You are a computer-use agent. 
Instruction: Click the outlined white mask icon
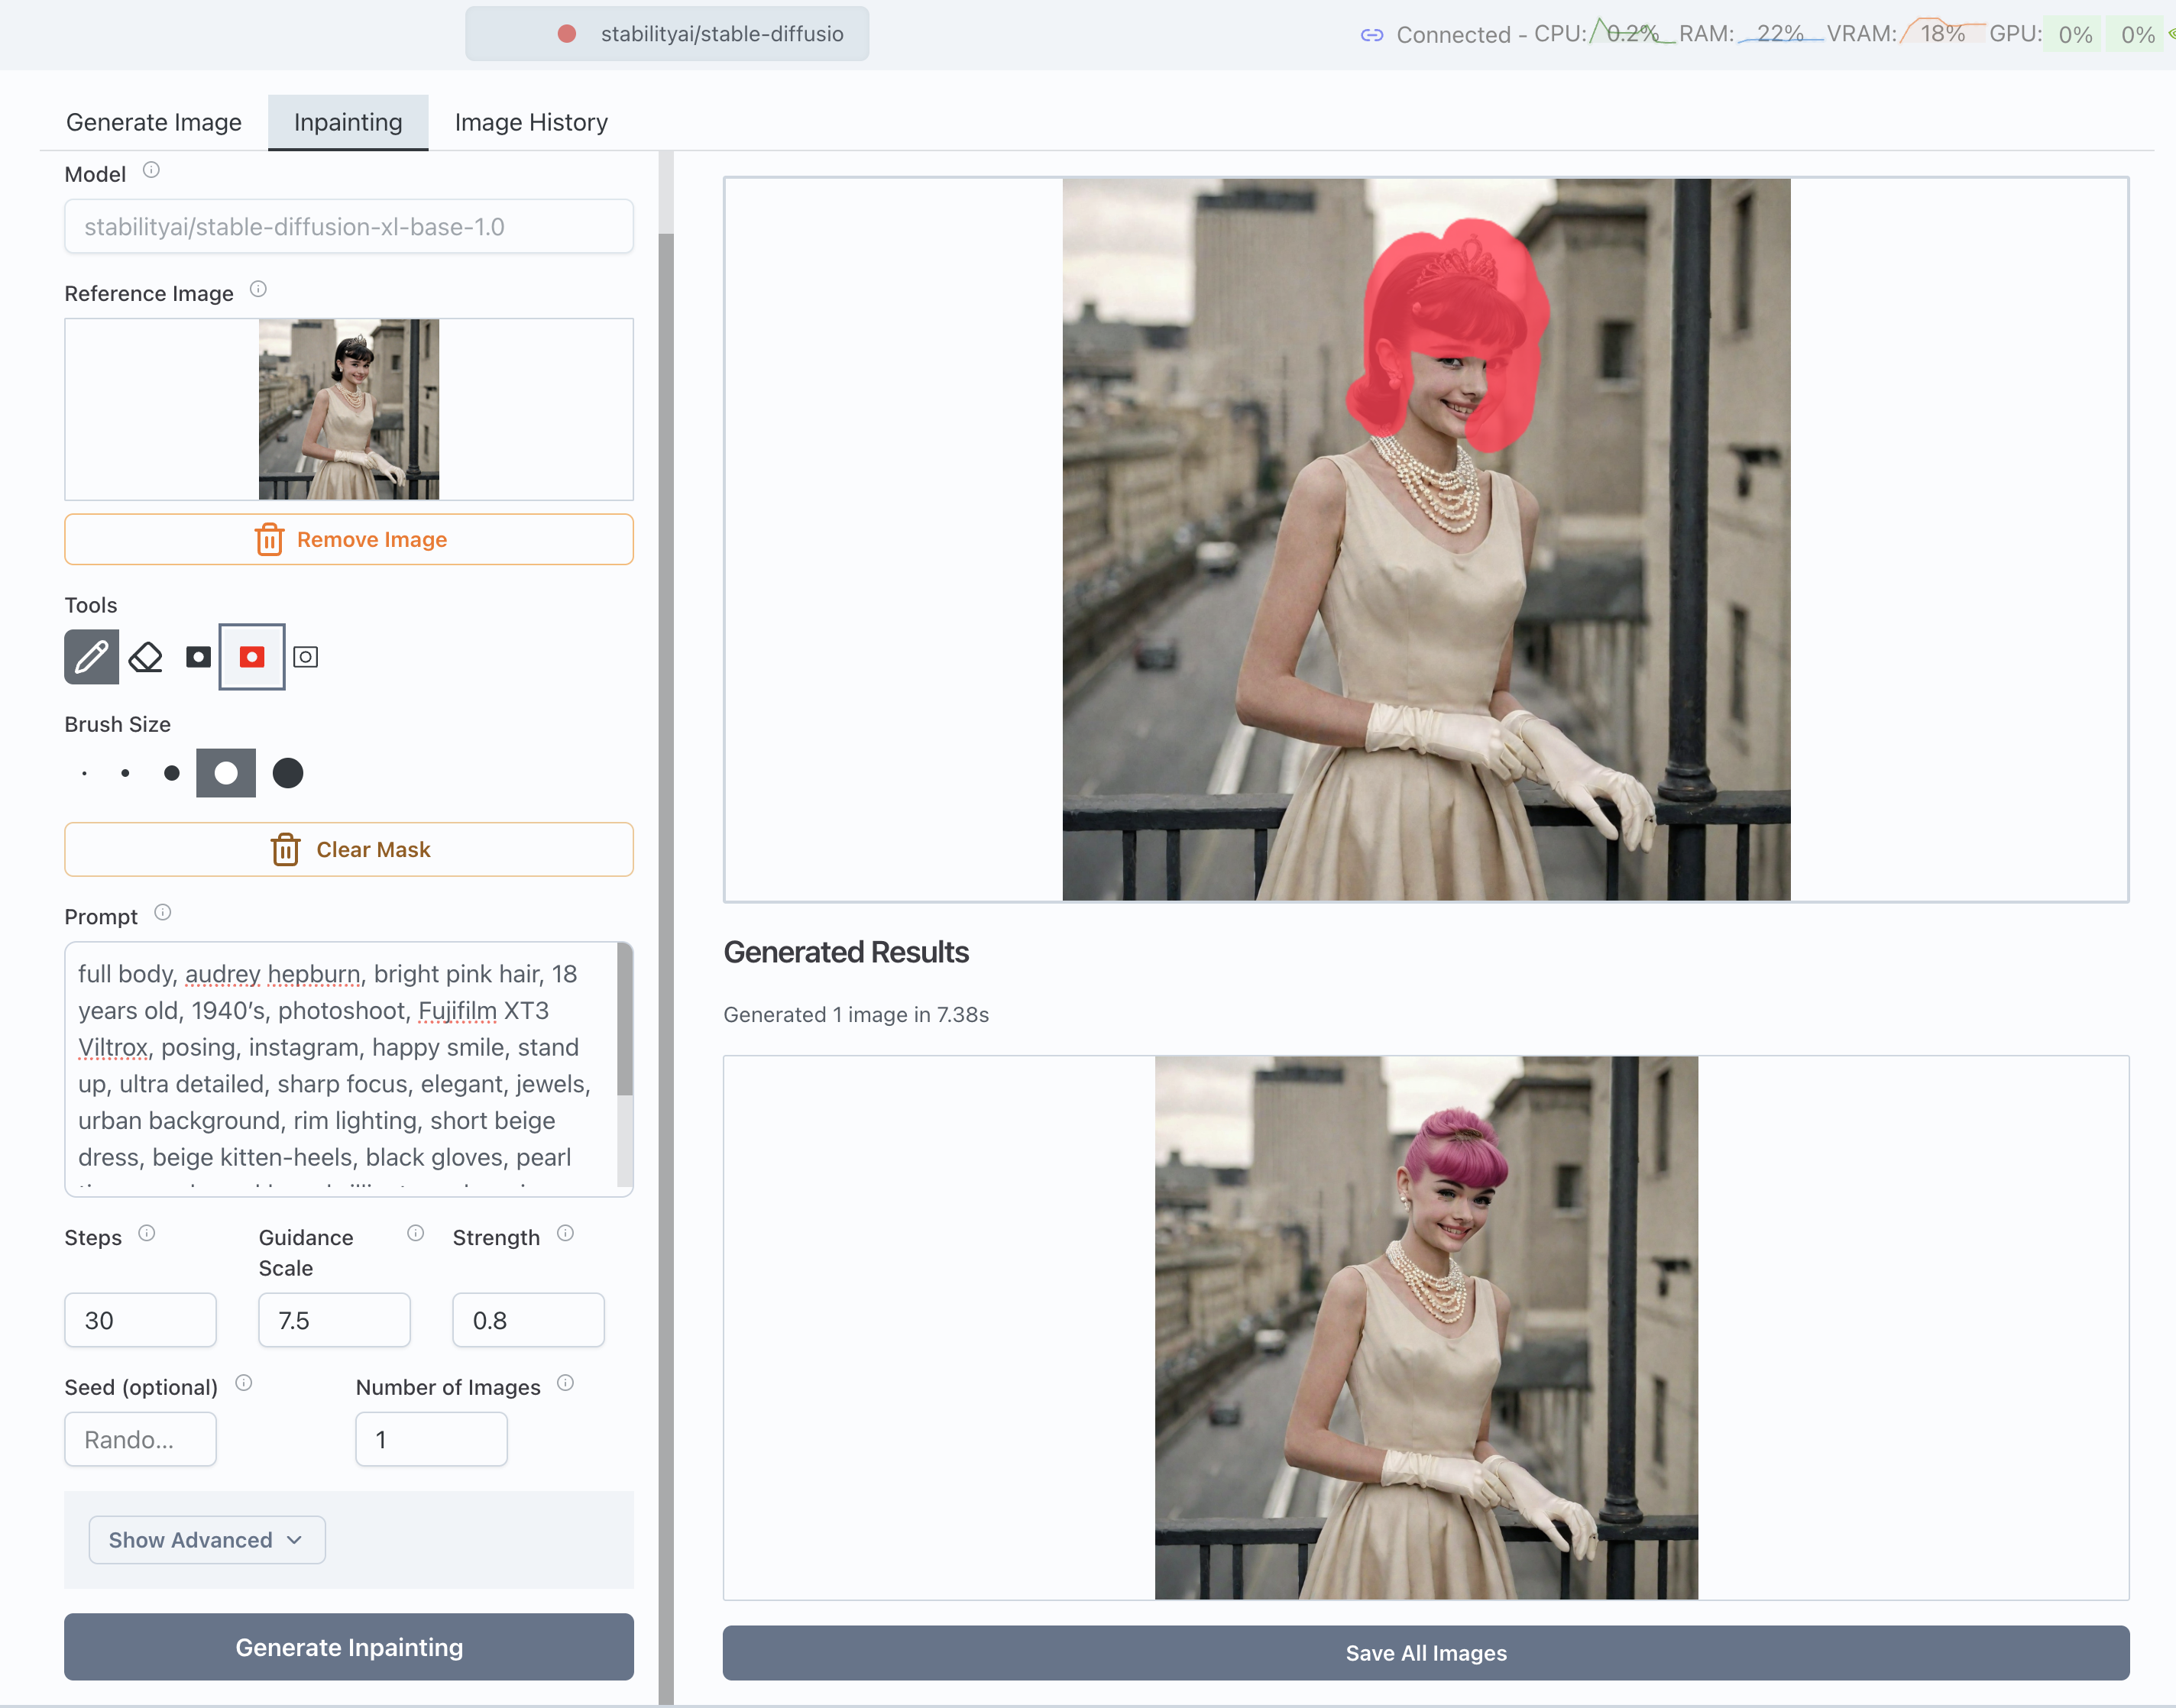click(306, 657)
